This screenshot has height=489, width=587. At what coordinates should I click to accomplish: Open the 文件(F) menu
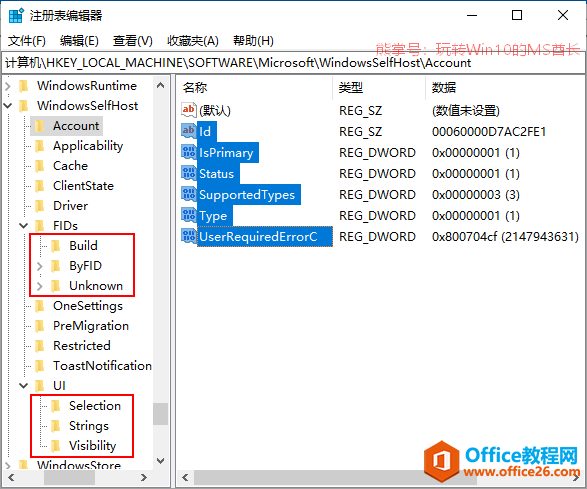pos(27,41)
